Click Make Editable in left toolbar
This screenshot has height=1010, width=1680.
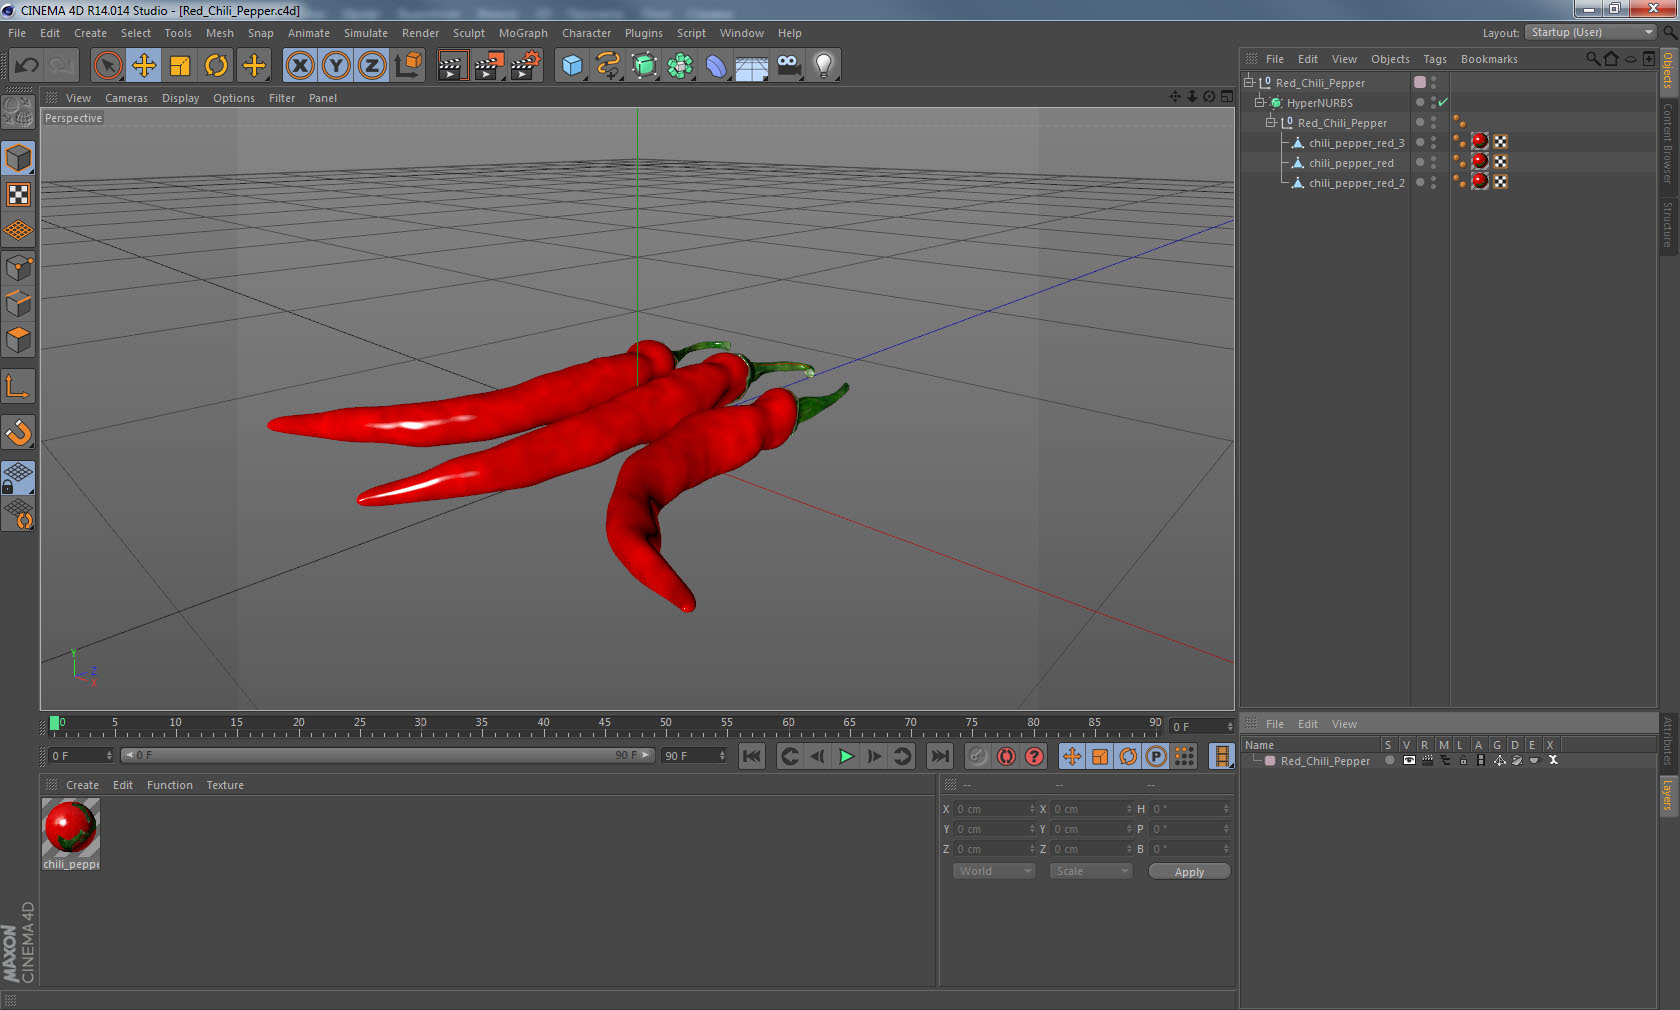click(18, 112)
